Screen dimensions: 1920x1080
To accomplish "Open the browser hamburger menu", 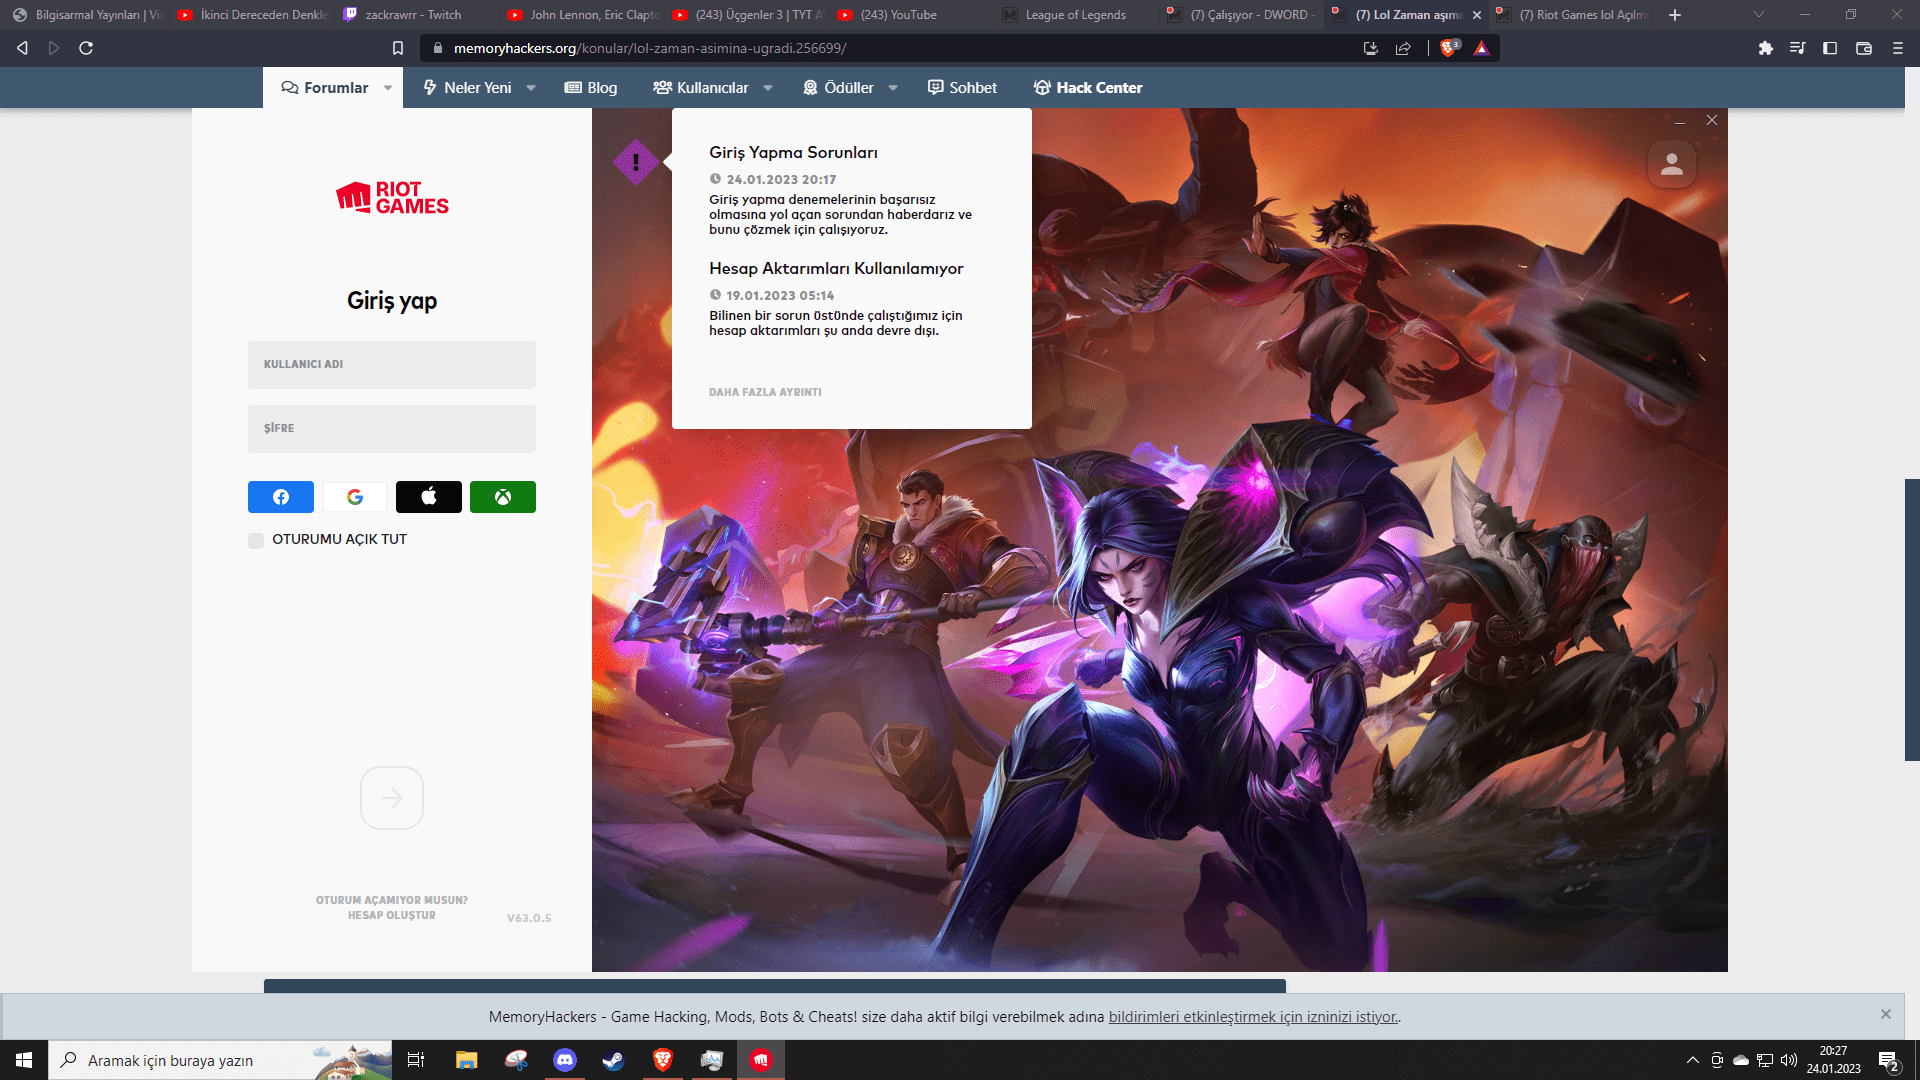I will [x=1898, y=48].
